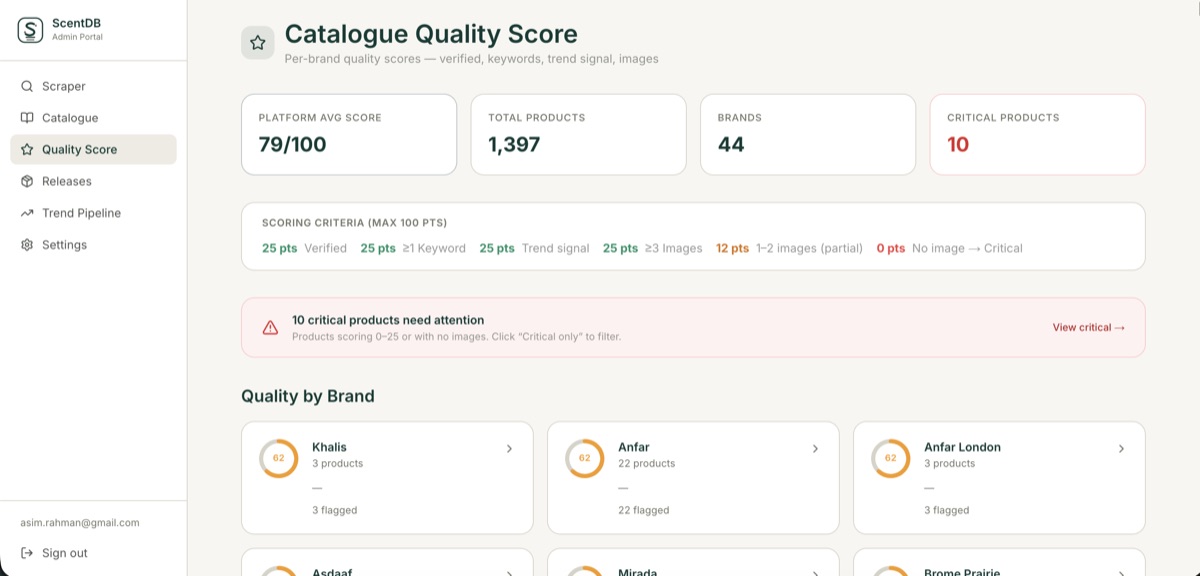Click the star icon beside page title
Image resolution: width=1200 pixels, height=576 pixels.
click(258, 43)
